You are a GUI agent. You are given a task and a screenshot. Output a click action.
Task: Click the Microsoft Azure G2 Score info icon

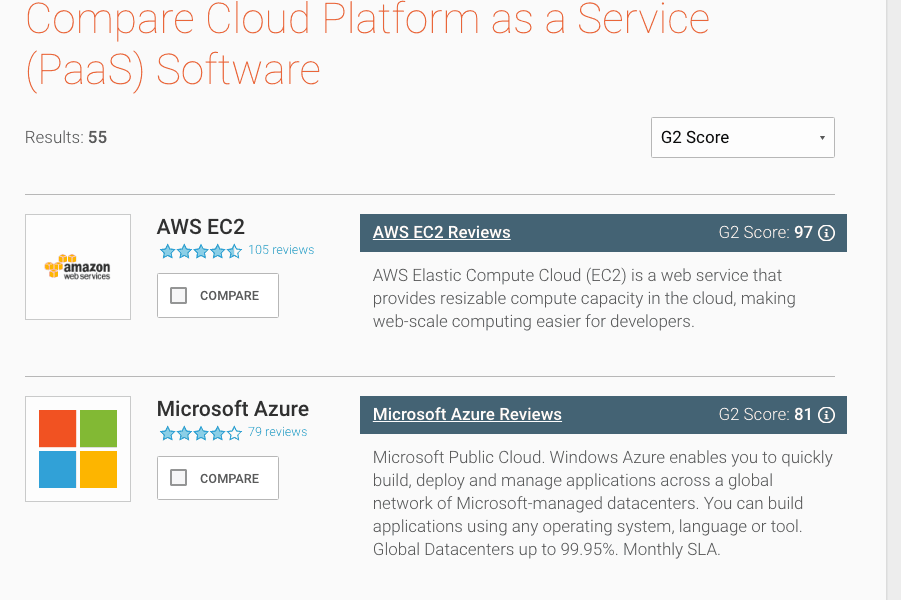coord(826,415)
